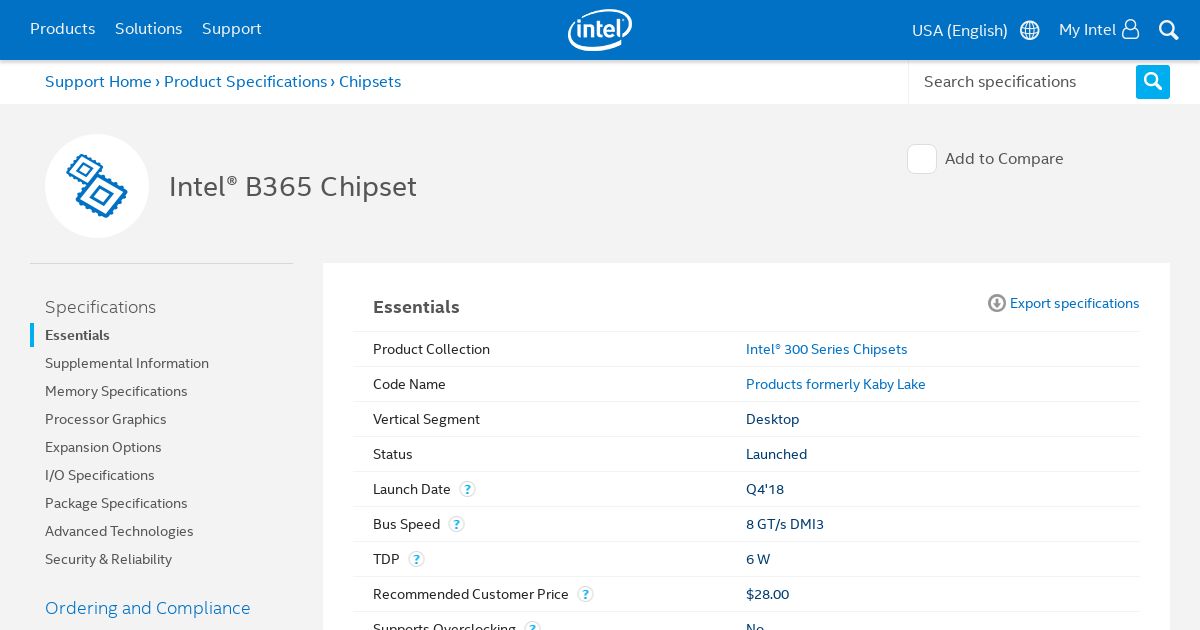The width and height of the screenshot is (1200, 630).
Task: Open Products formerly Kaby Lake link
Action: coord(836,384)
